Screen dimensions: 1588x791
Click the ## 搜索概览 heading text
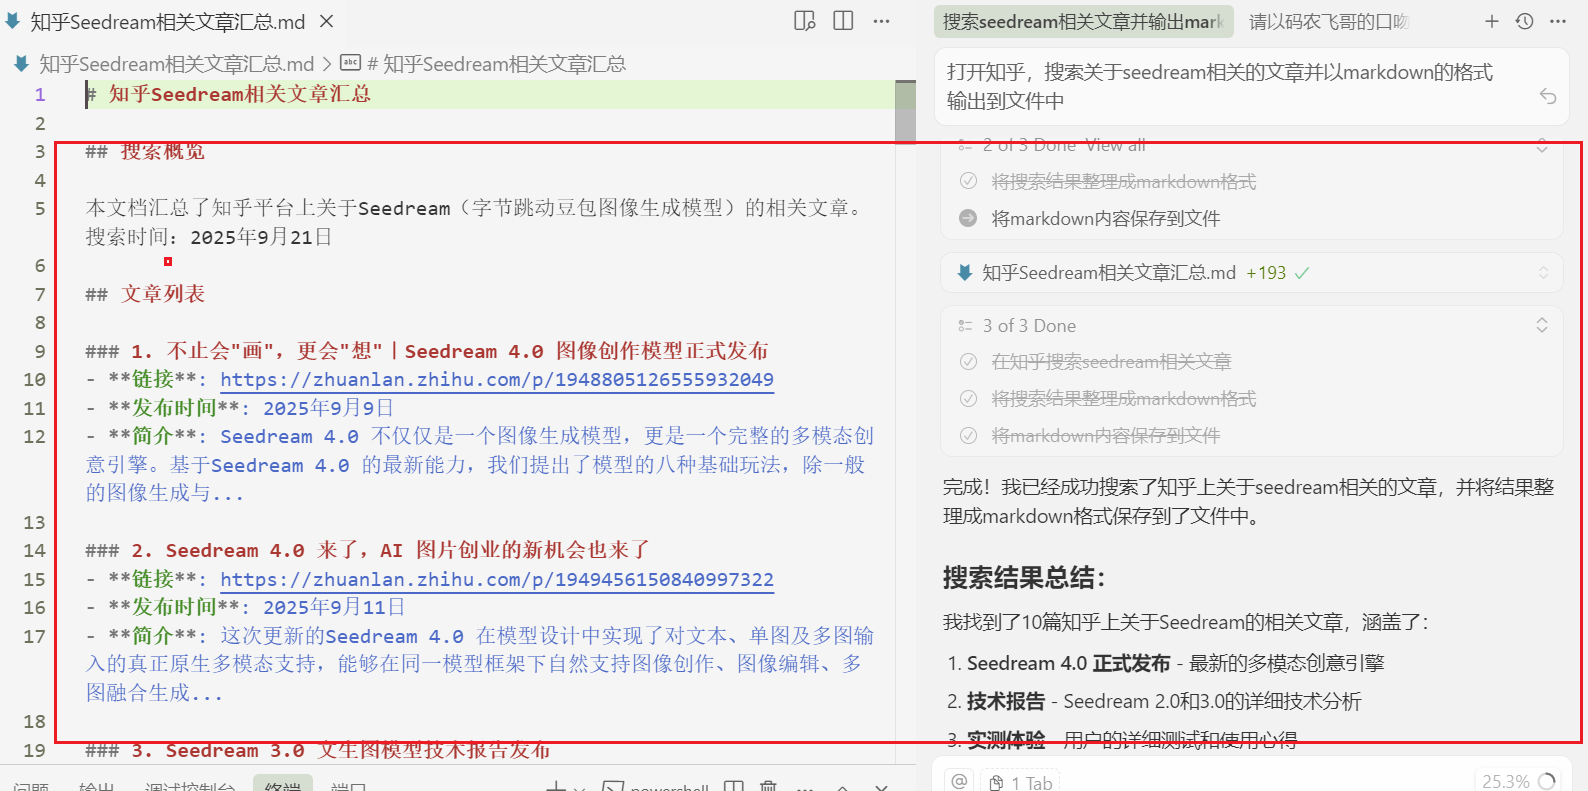pyautogui.click(x=145, y=151)
